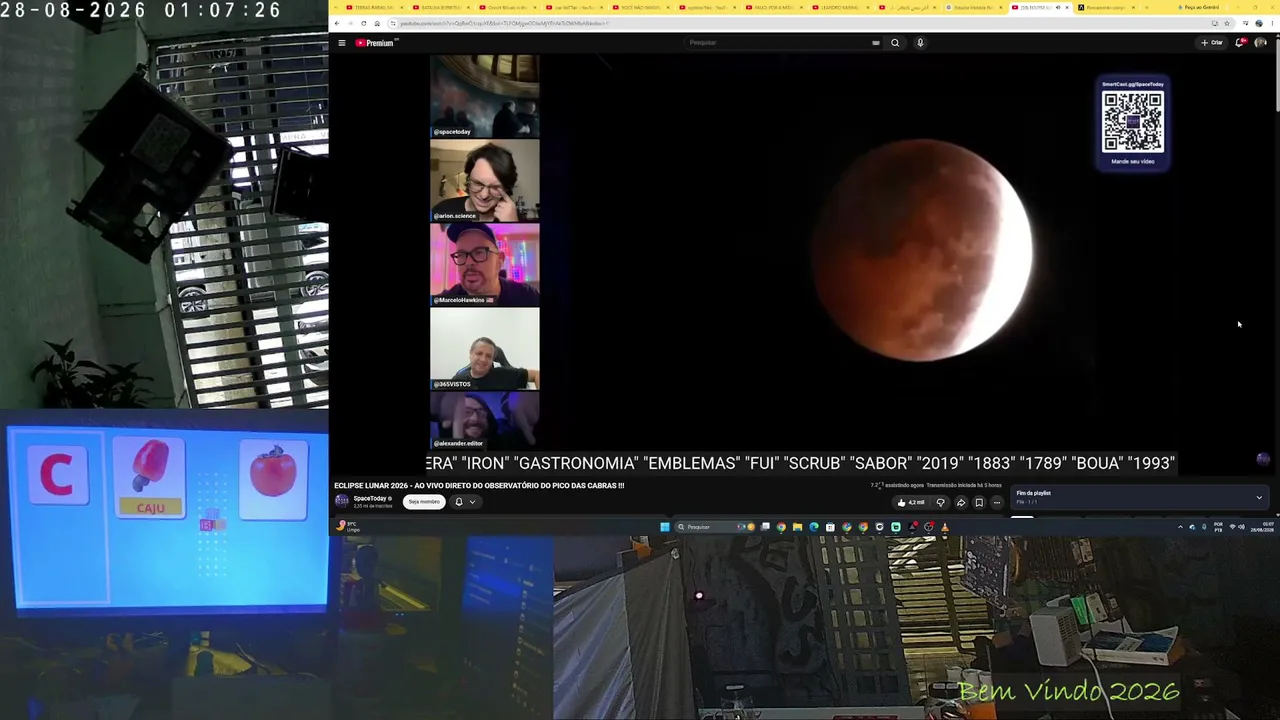Go back with the browser back arrow
The height and width of the screenshot is (720, 1280).
pyautogui.click(x=337, y=23)
